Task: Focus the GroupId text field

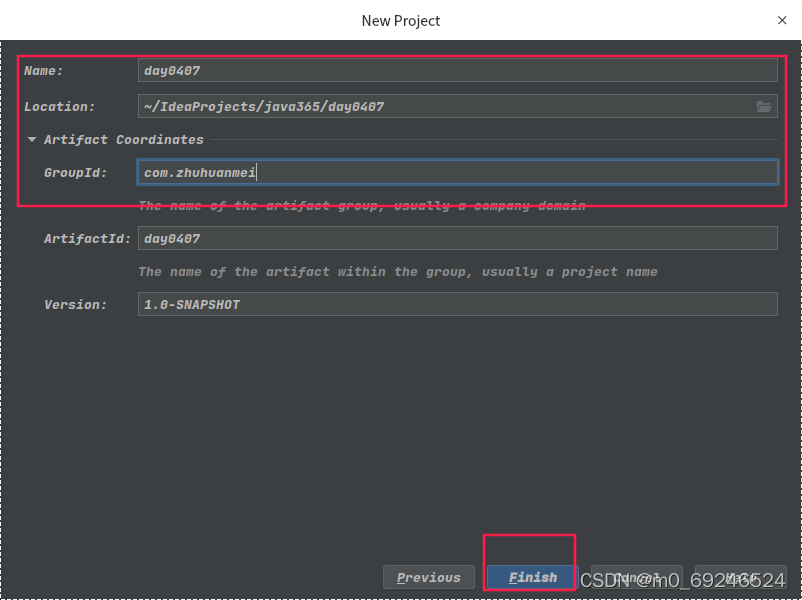Action: point(457,173)
